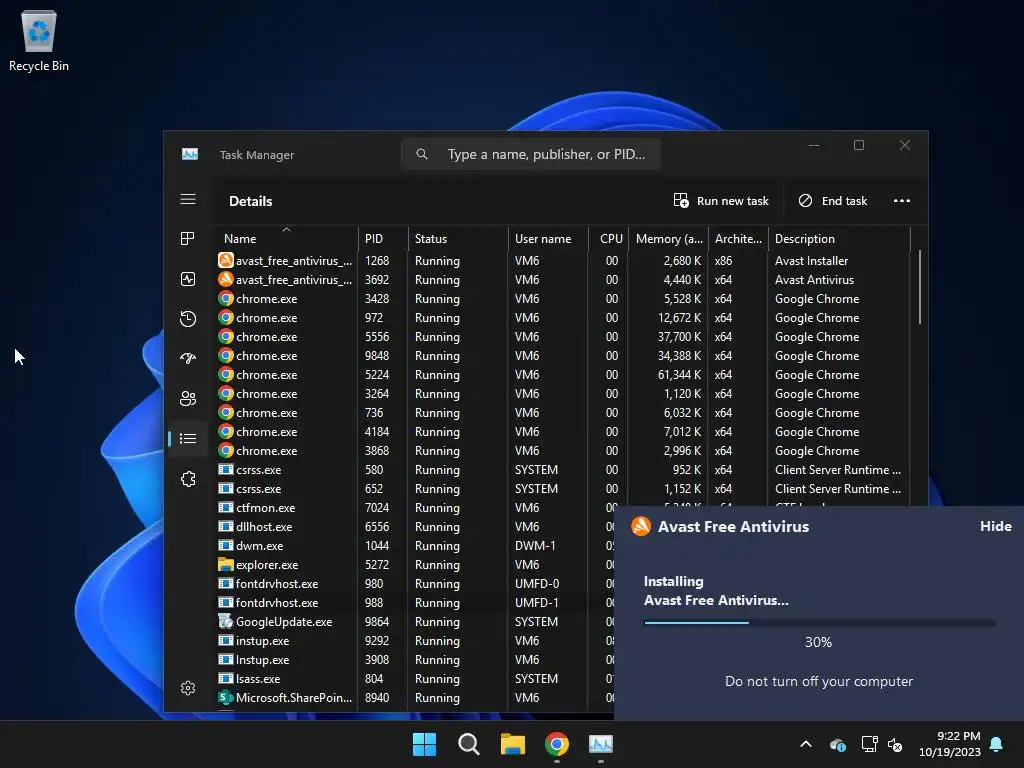This screenshot has width=1024, height=768.
Task: Sort by the Architecture column header
Action: click(x=738, y=239)
